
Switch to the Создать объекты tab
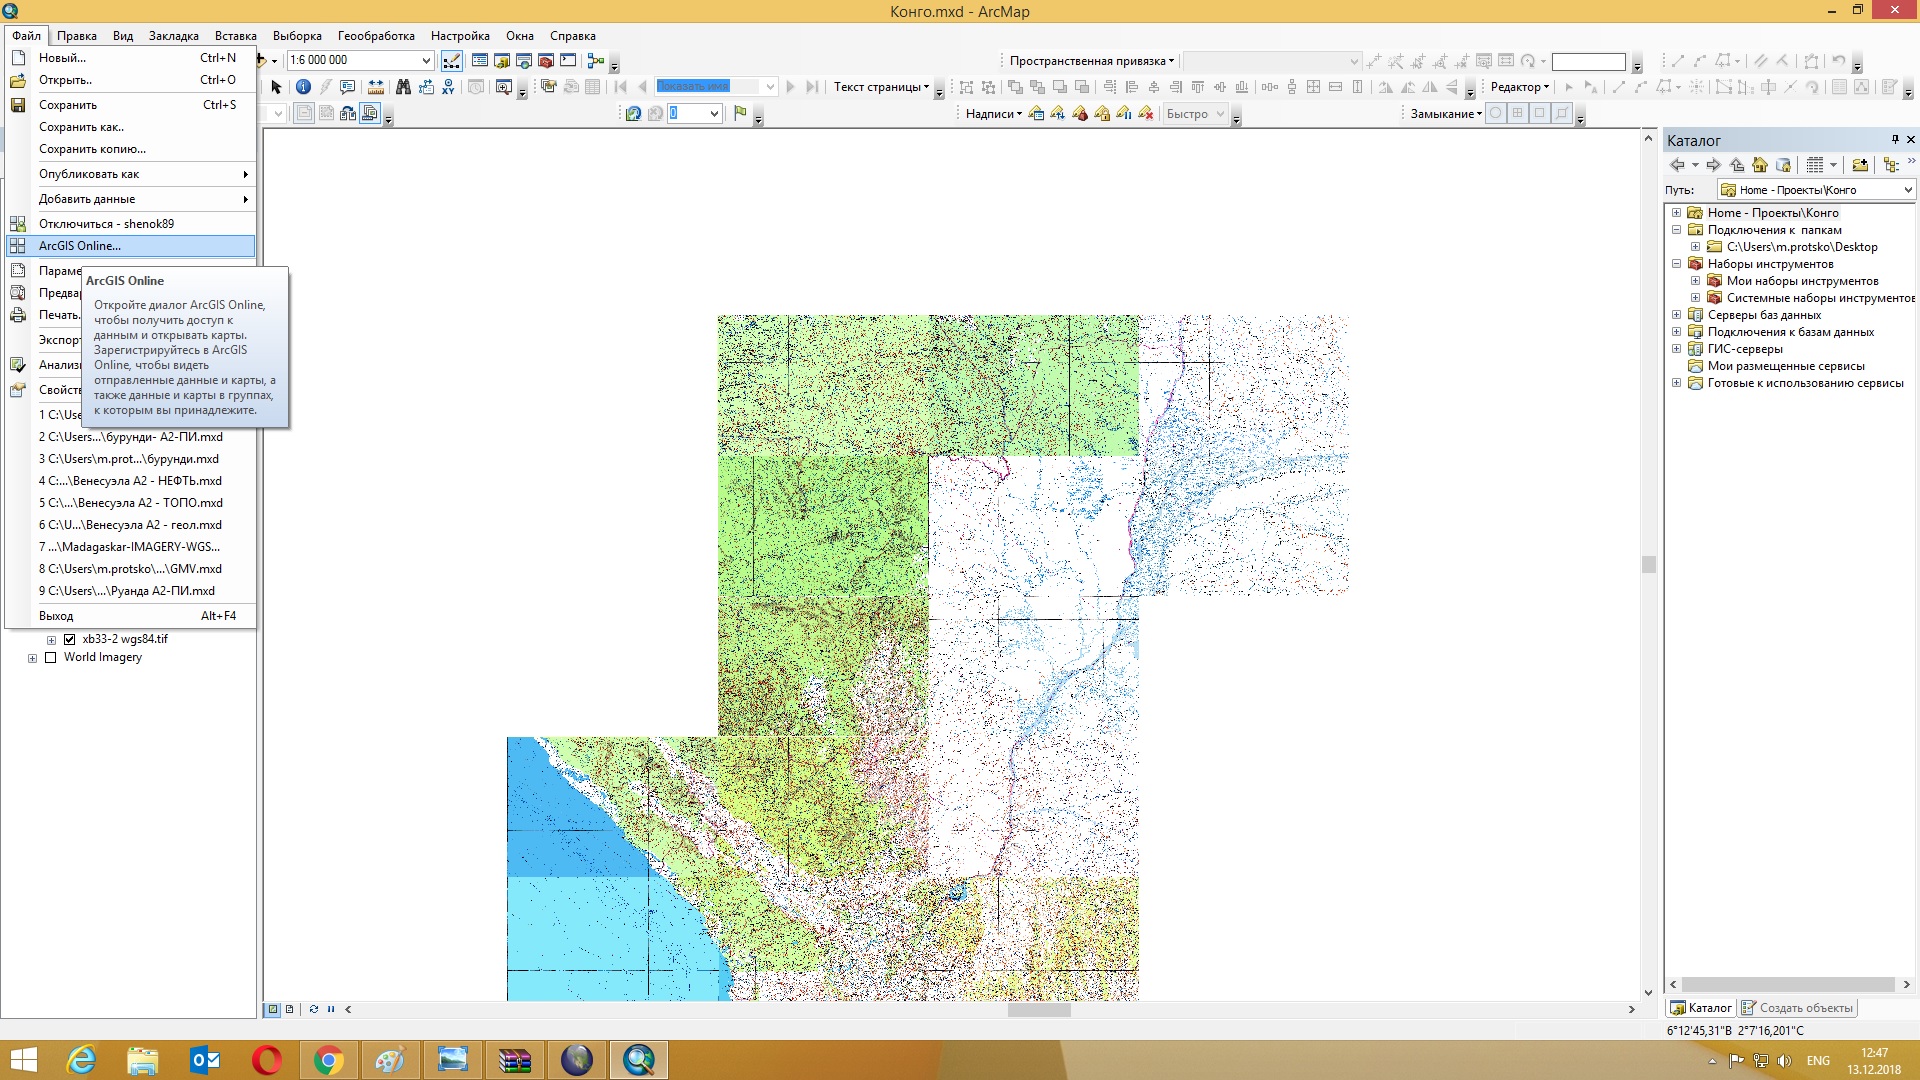coord(1797,1008)
